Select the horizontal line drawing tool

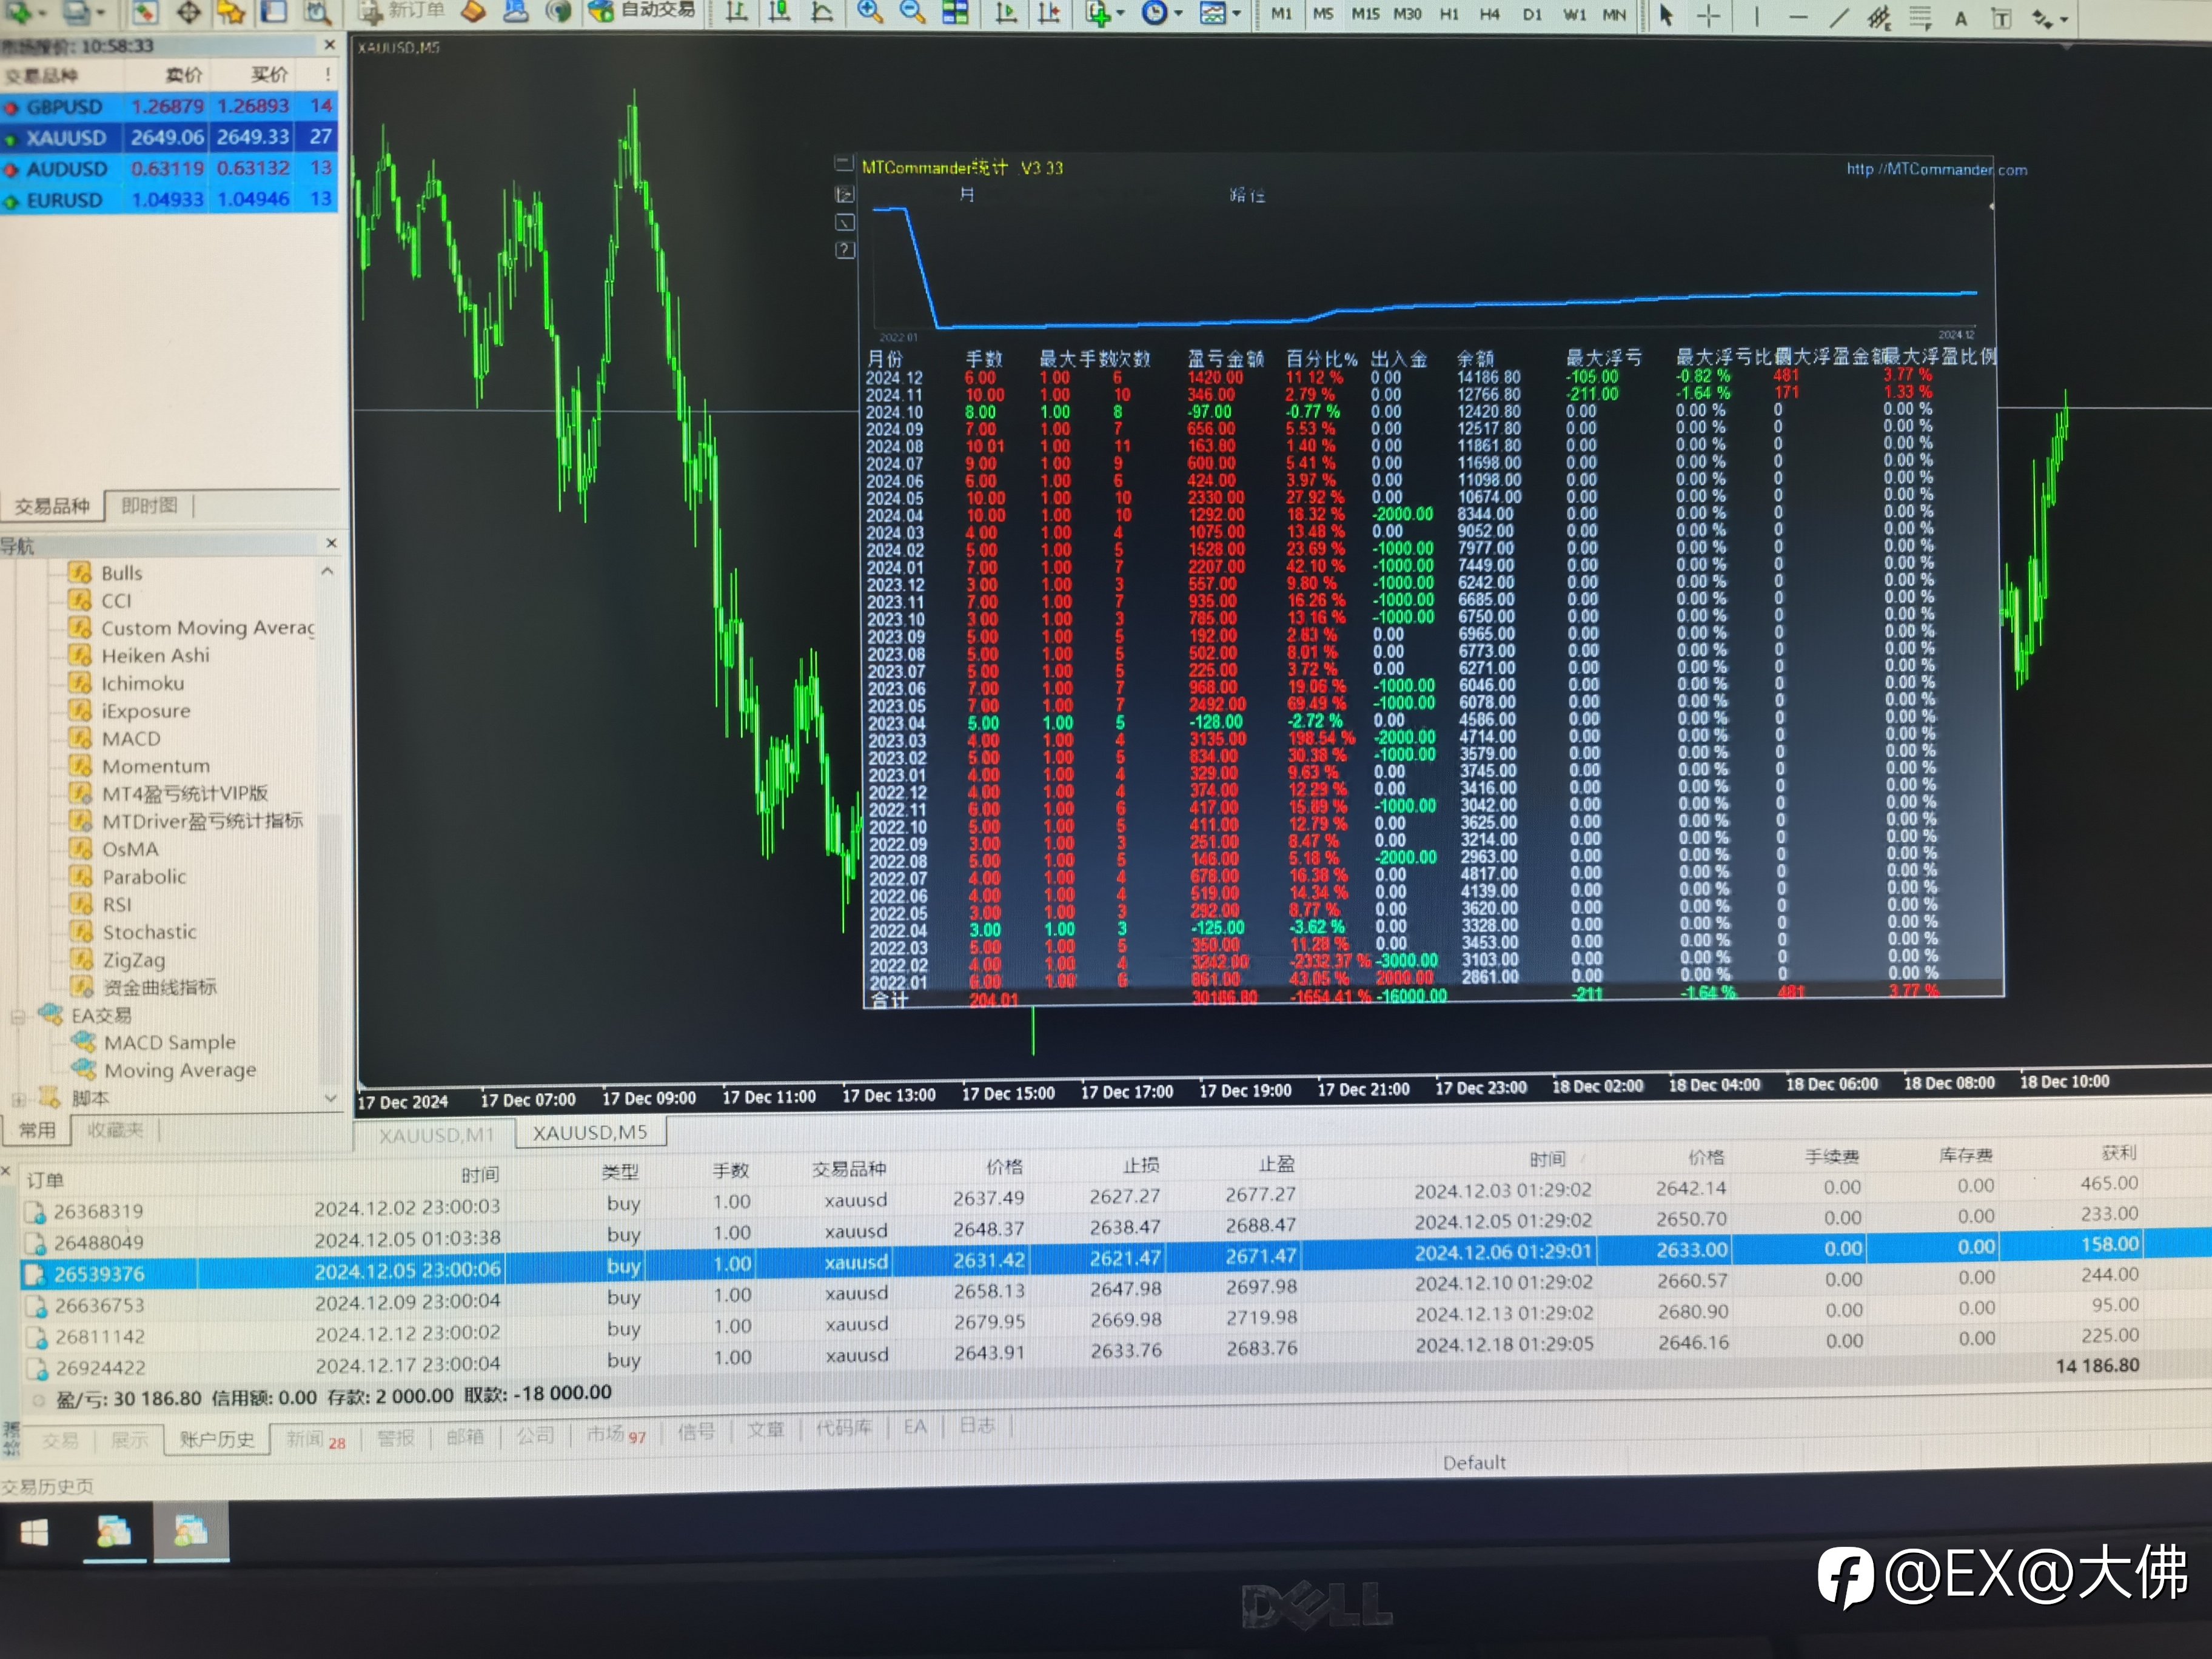coord(1798,16)
